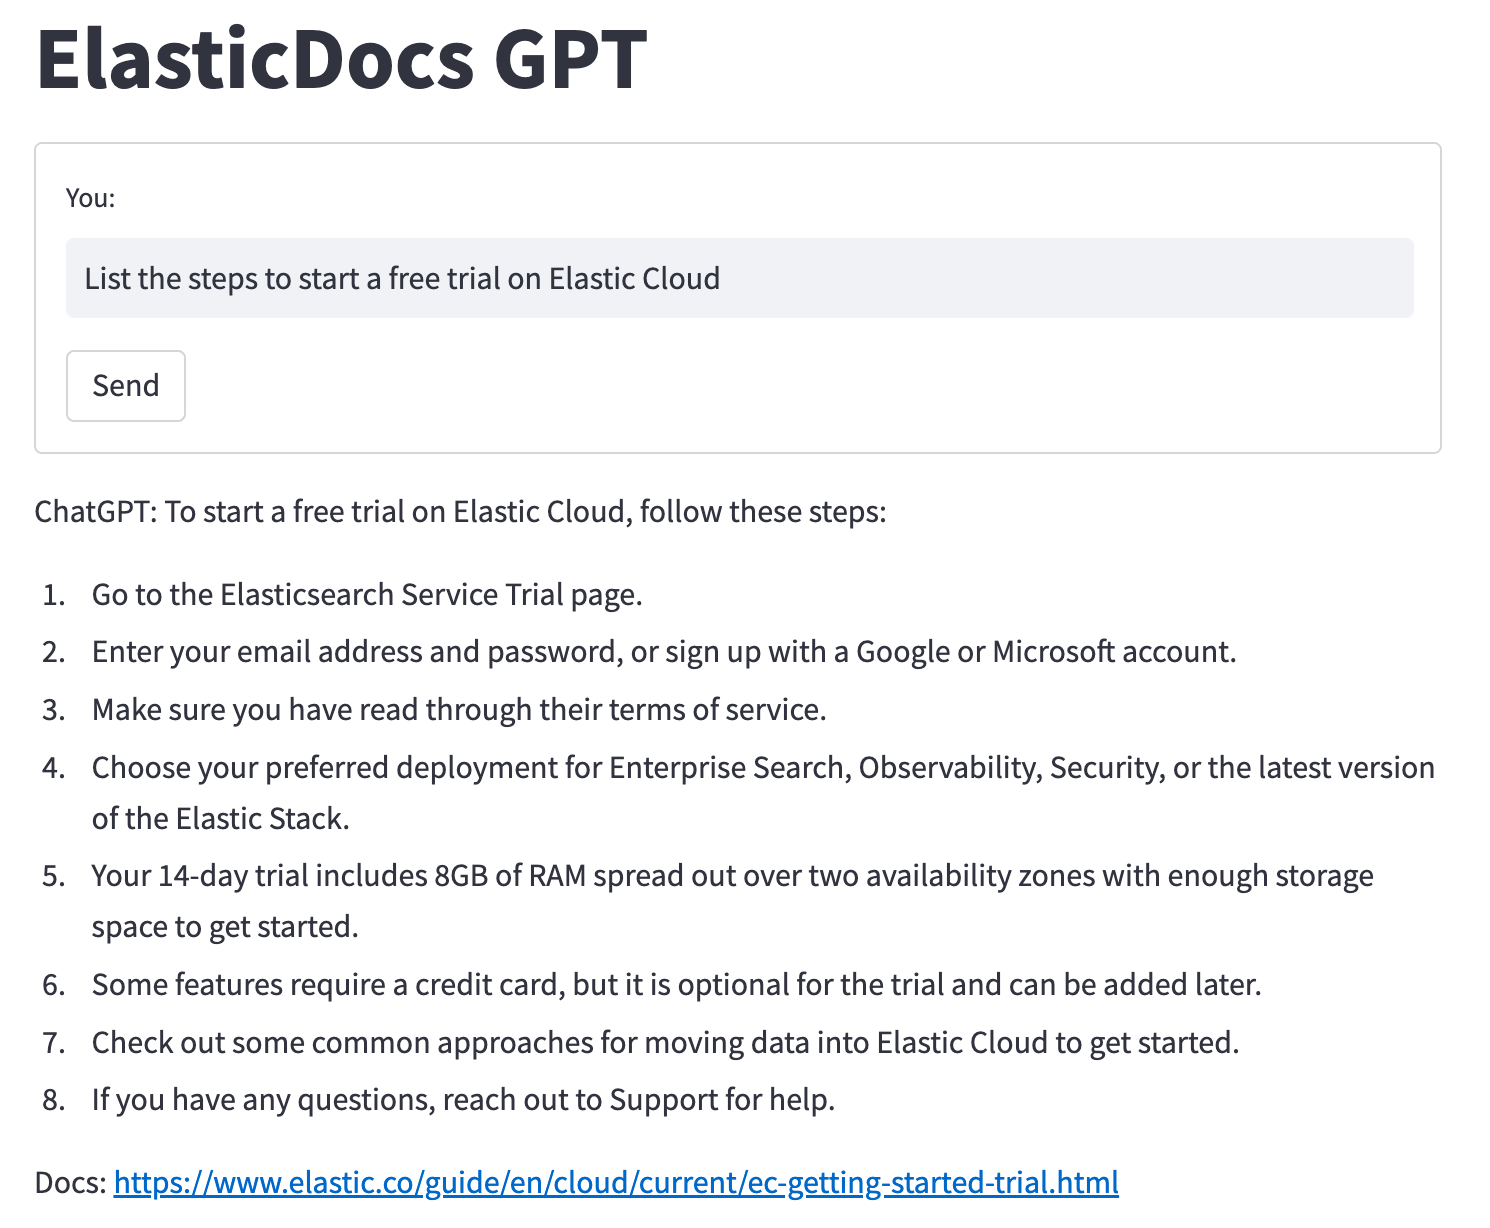The width and height of the screenshot is (1490, 1228).
Task: Select the ChatGPT response intro sentence
Action: pyautogui.click(x=460, y=511)
